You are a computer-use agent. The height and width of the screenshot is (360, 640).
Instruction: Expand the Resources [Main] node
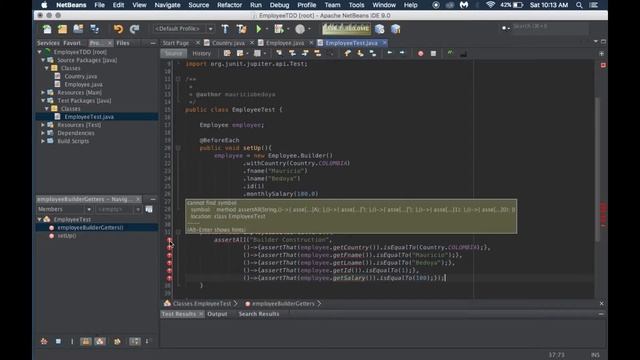coord(43,93)
